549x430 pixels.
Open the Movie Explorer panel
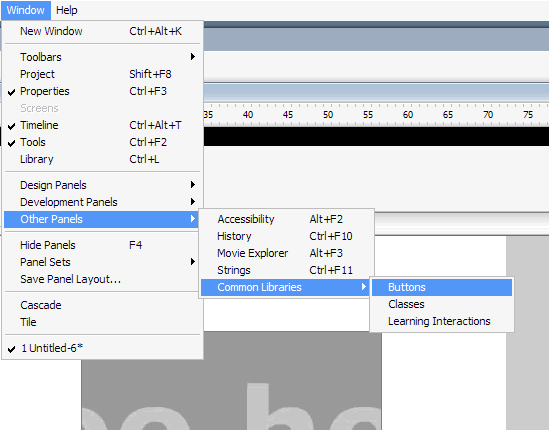(285, 253)
